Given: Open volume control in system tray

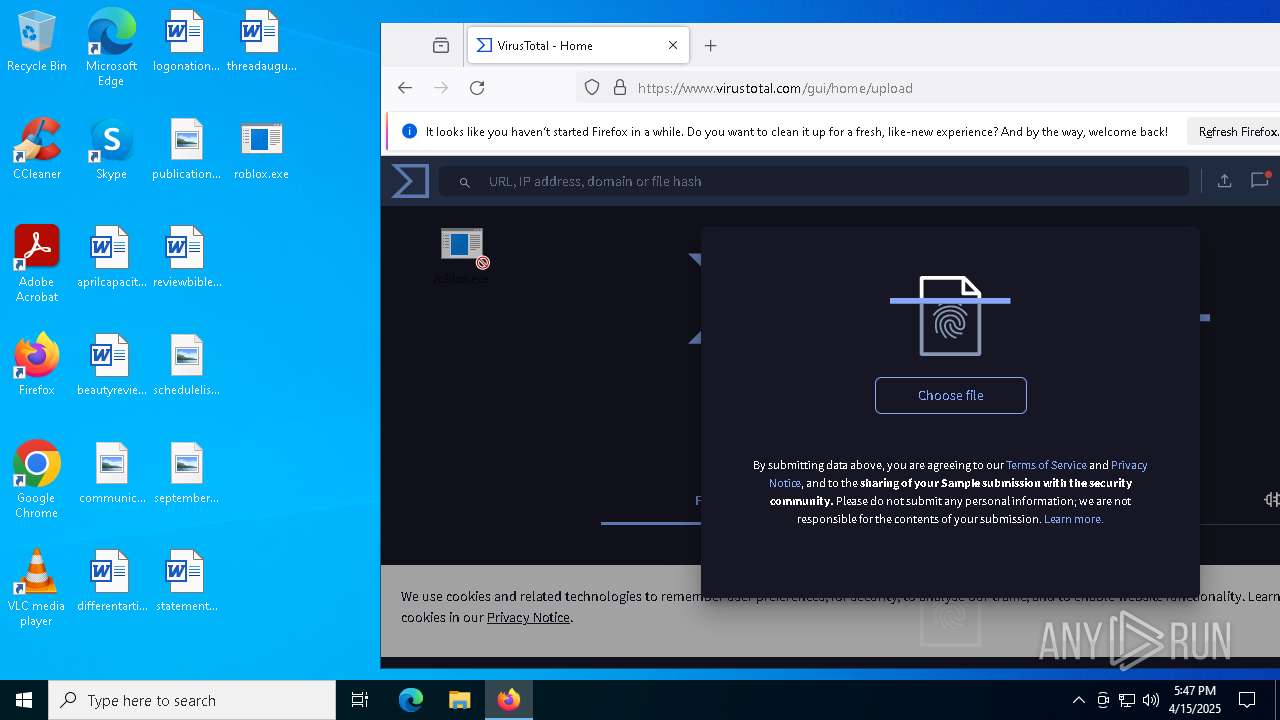Looking at the screenshot, I should pyautogui.click(x=1151, y=700).
